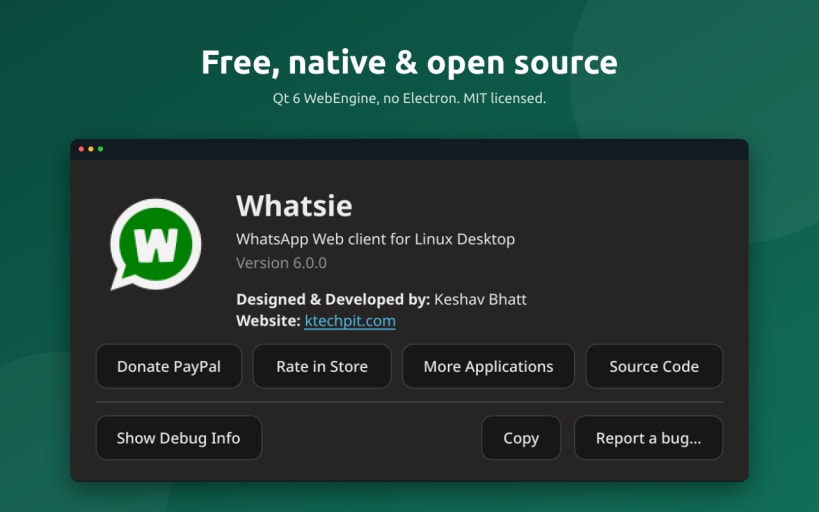Click the Qt 6 WebEngine subtitle text
Screen dimensions: 819x512
(410, 98)
